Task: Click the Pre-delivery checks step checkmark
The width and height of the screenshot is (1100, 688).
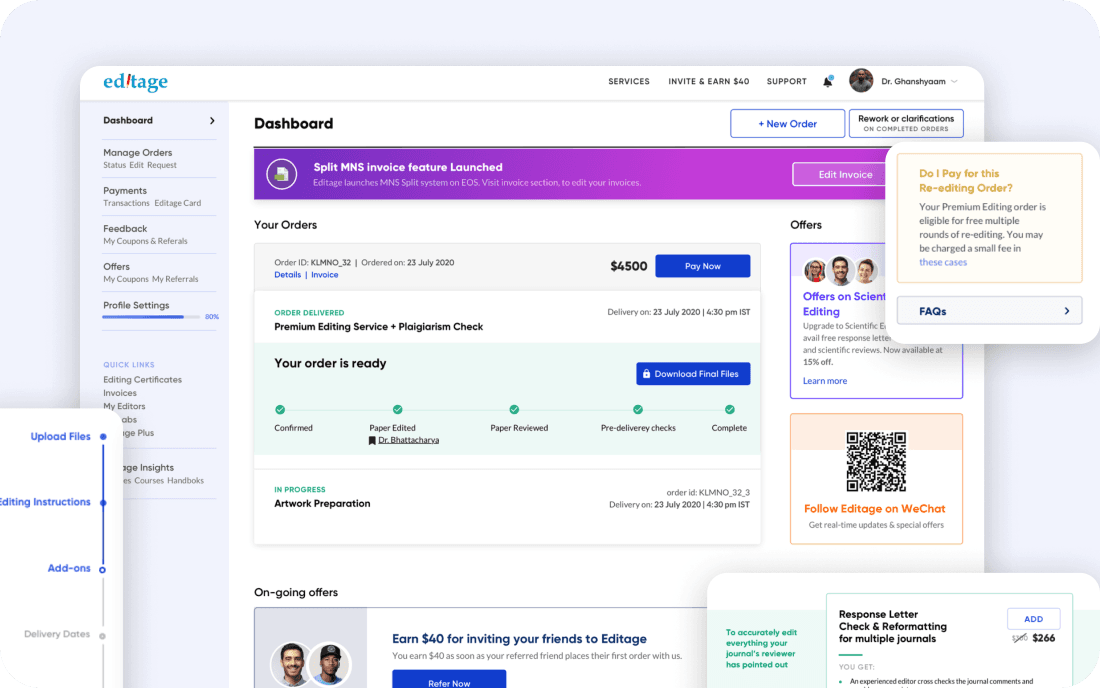Action: [638, 410]
